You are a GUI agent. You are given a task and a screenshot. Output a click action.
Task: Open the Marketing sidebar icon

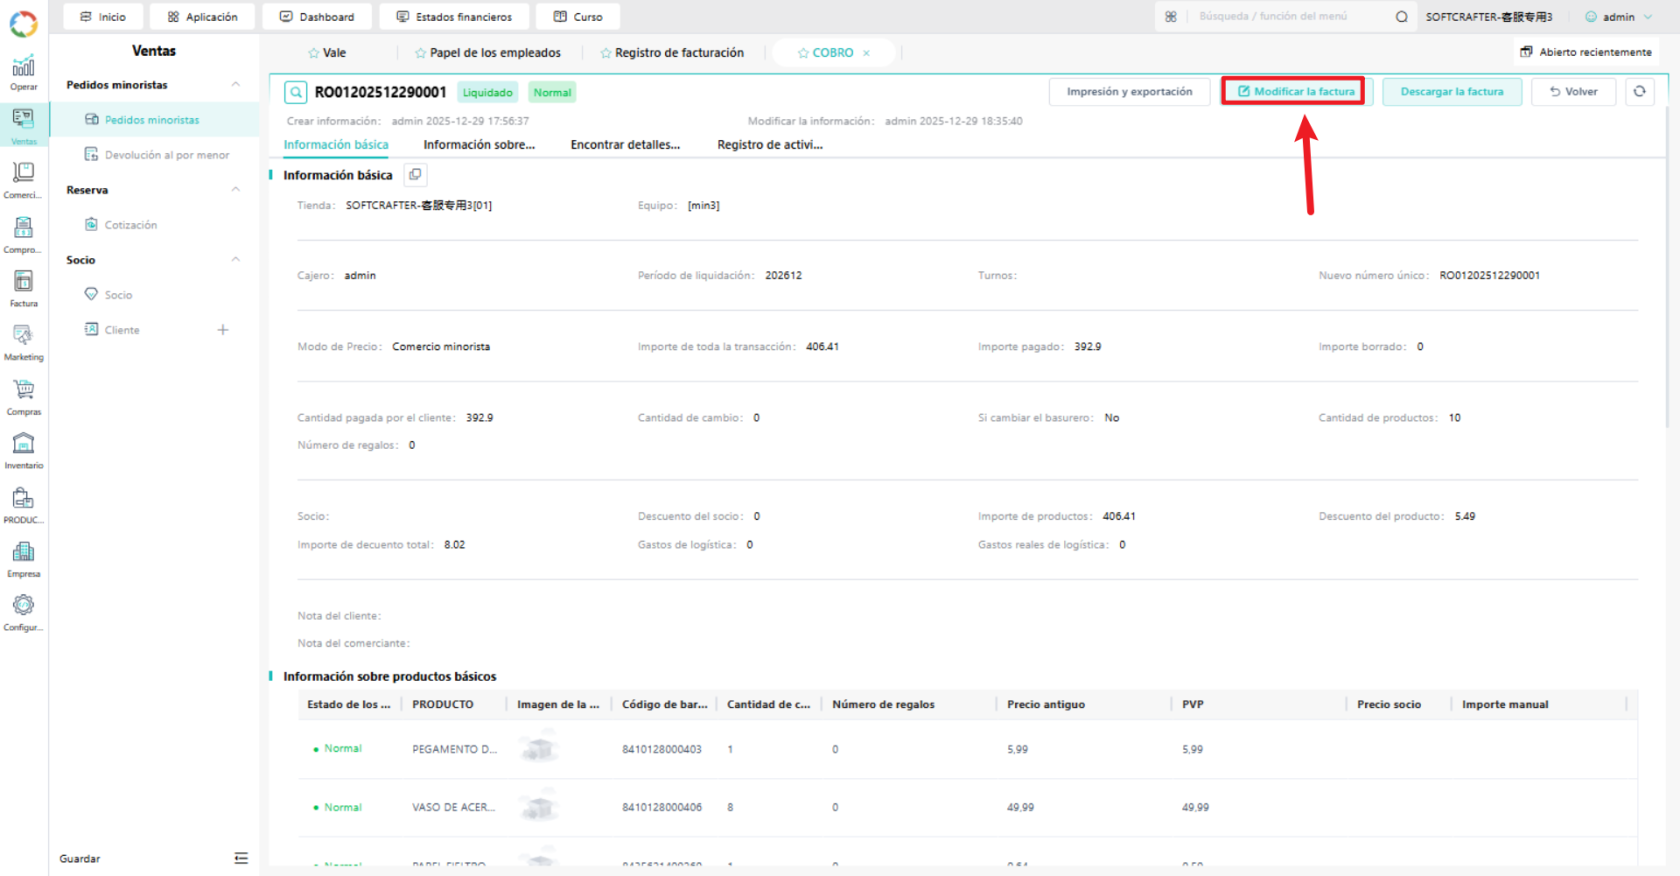coord(24,342)
